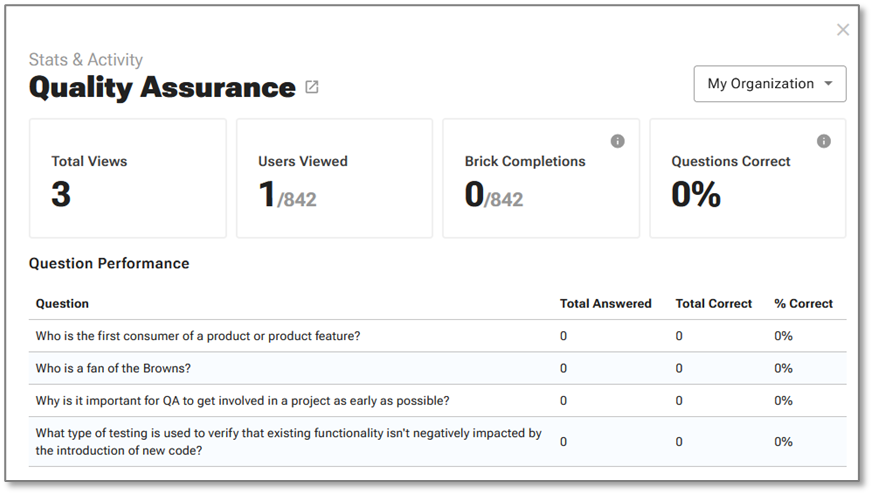The width and height of the screenshot is (873, 495).
Task: Click the Quality Assurance title text
Action: [162, 87]
